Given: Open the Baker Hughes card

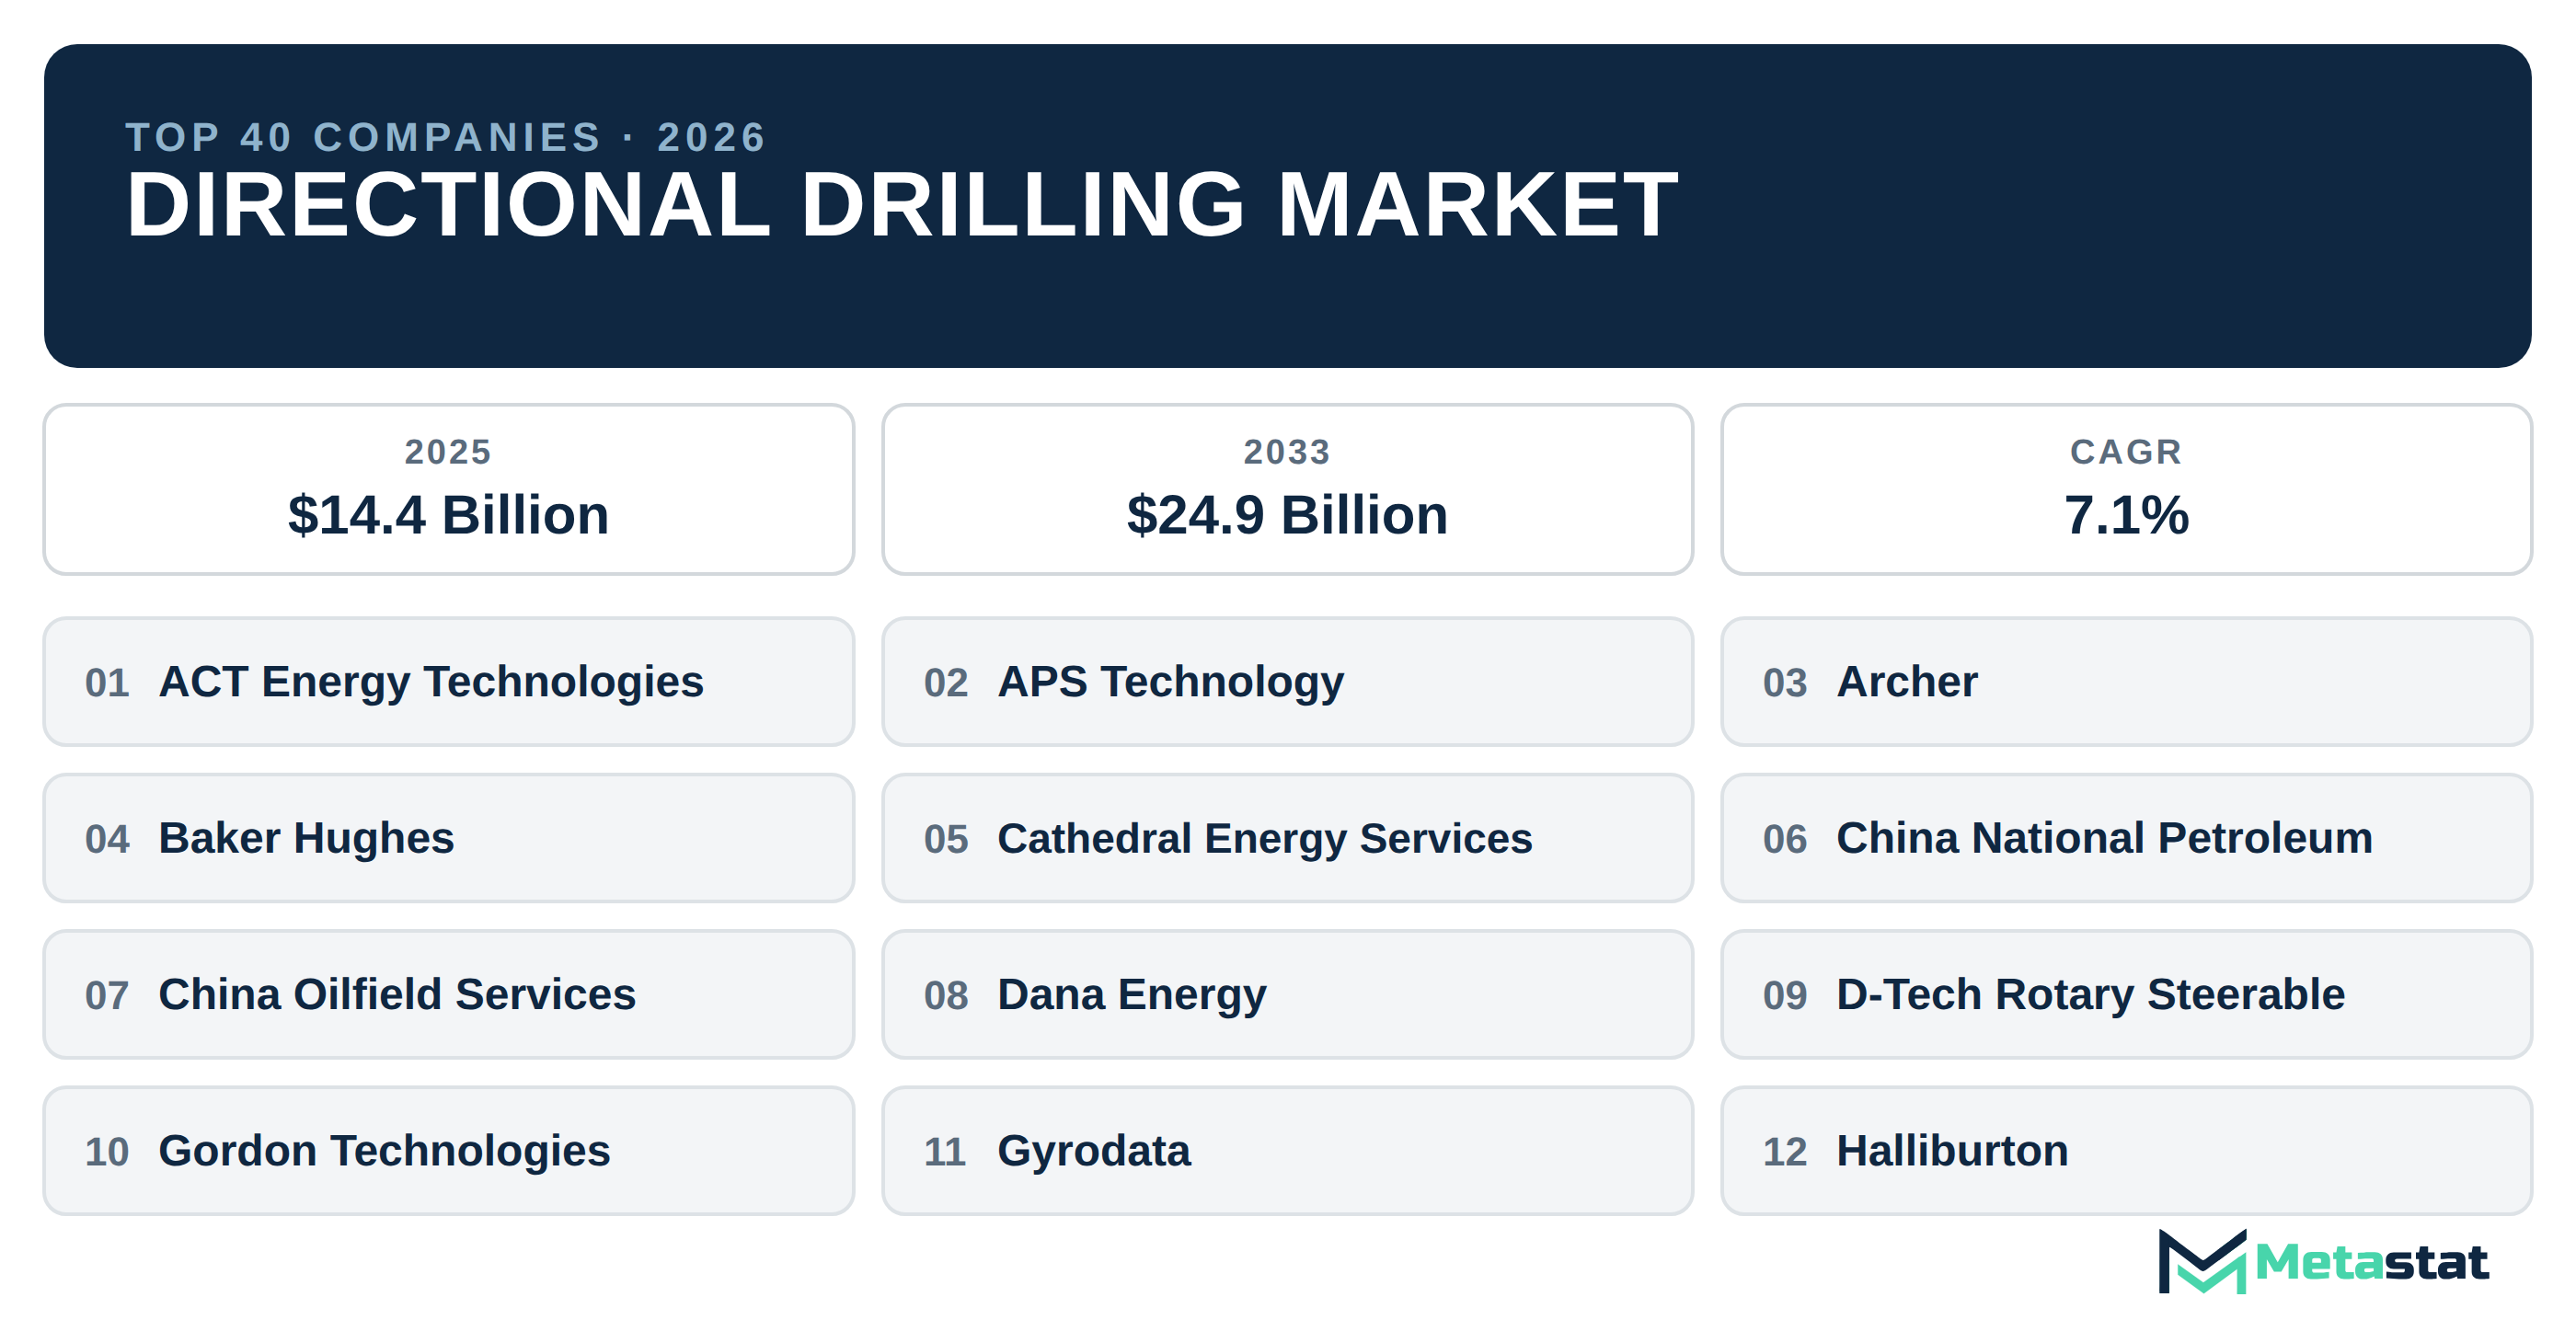Looking at the screenshot, I should coord(449,838).
